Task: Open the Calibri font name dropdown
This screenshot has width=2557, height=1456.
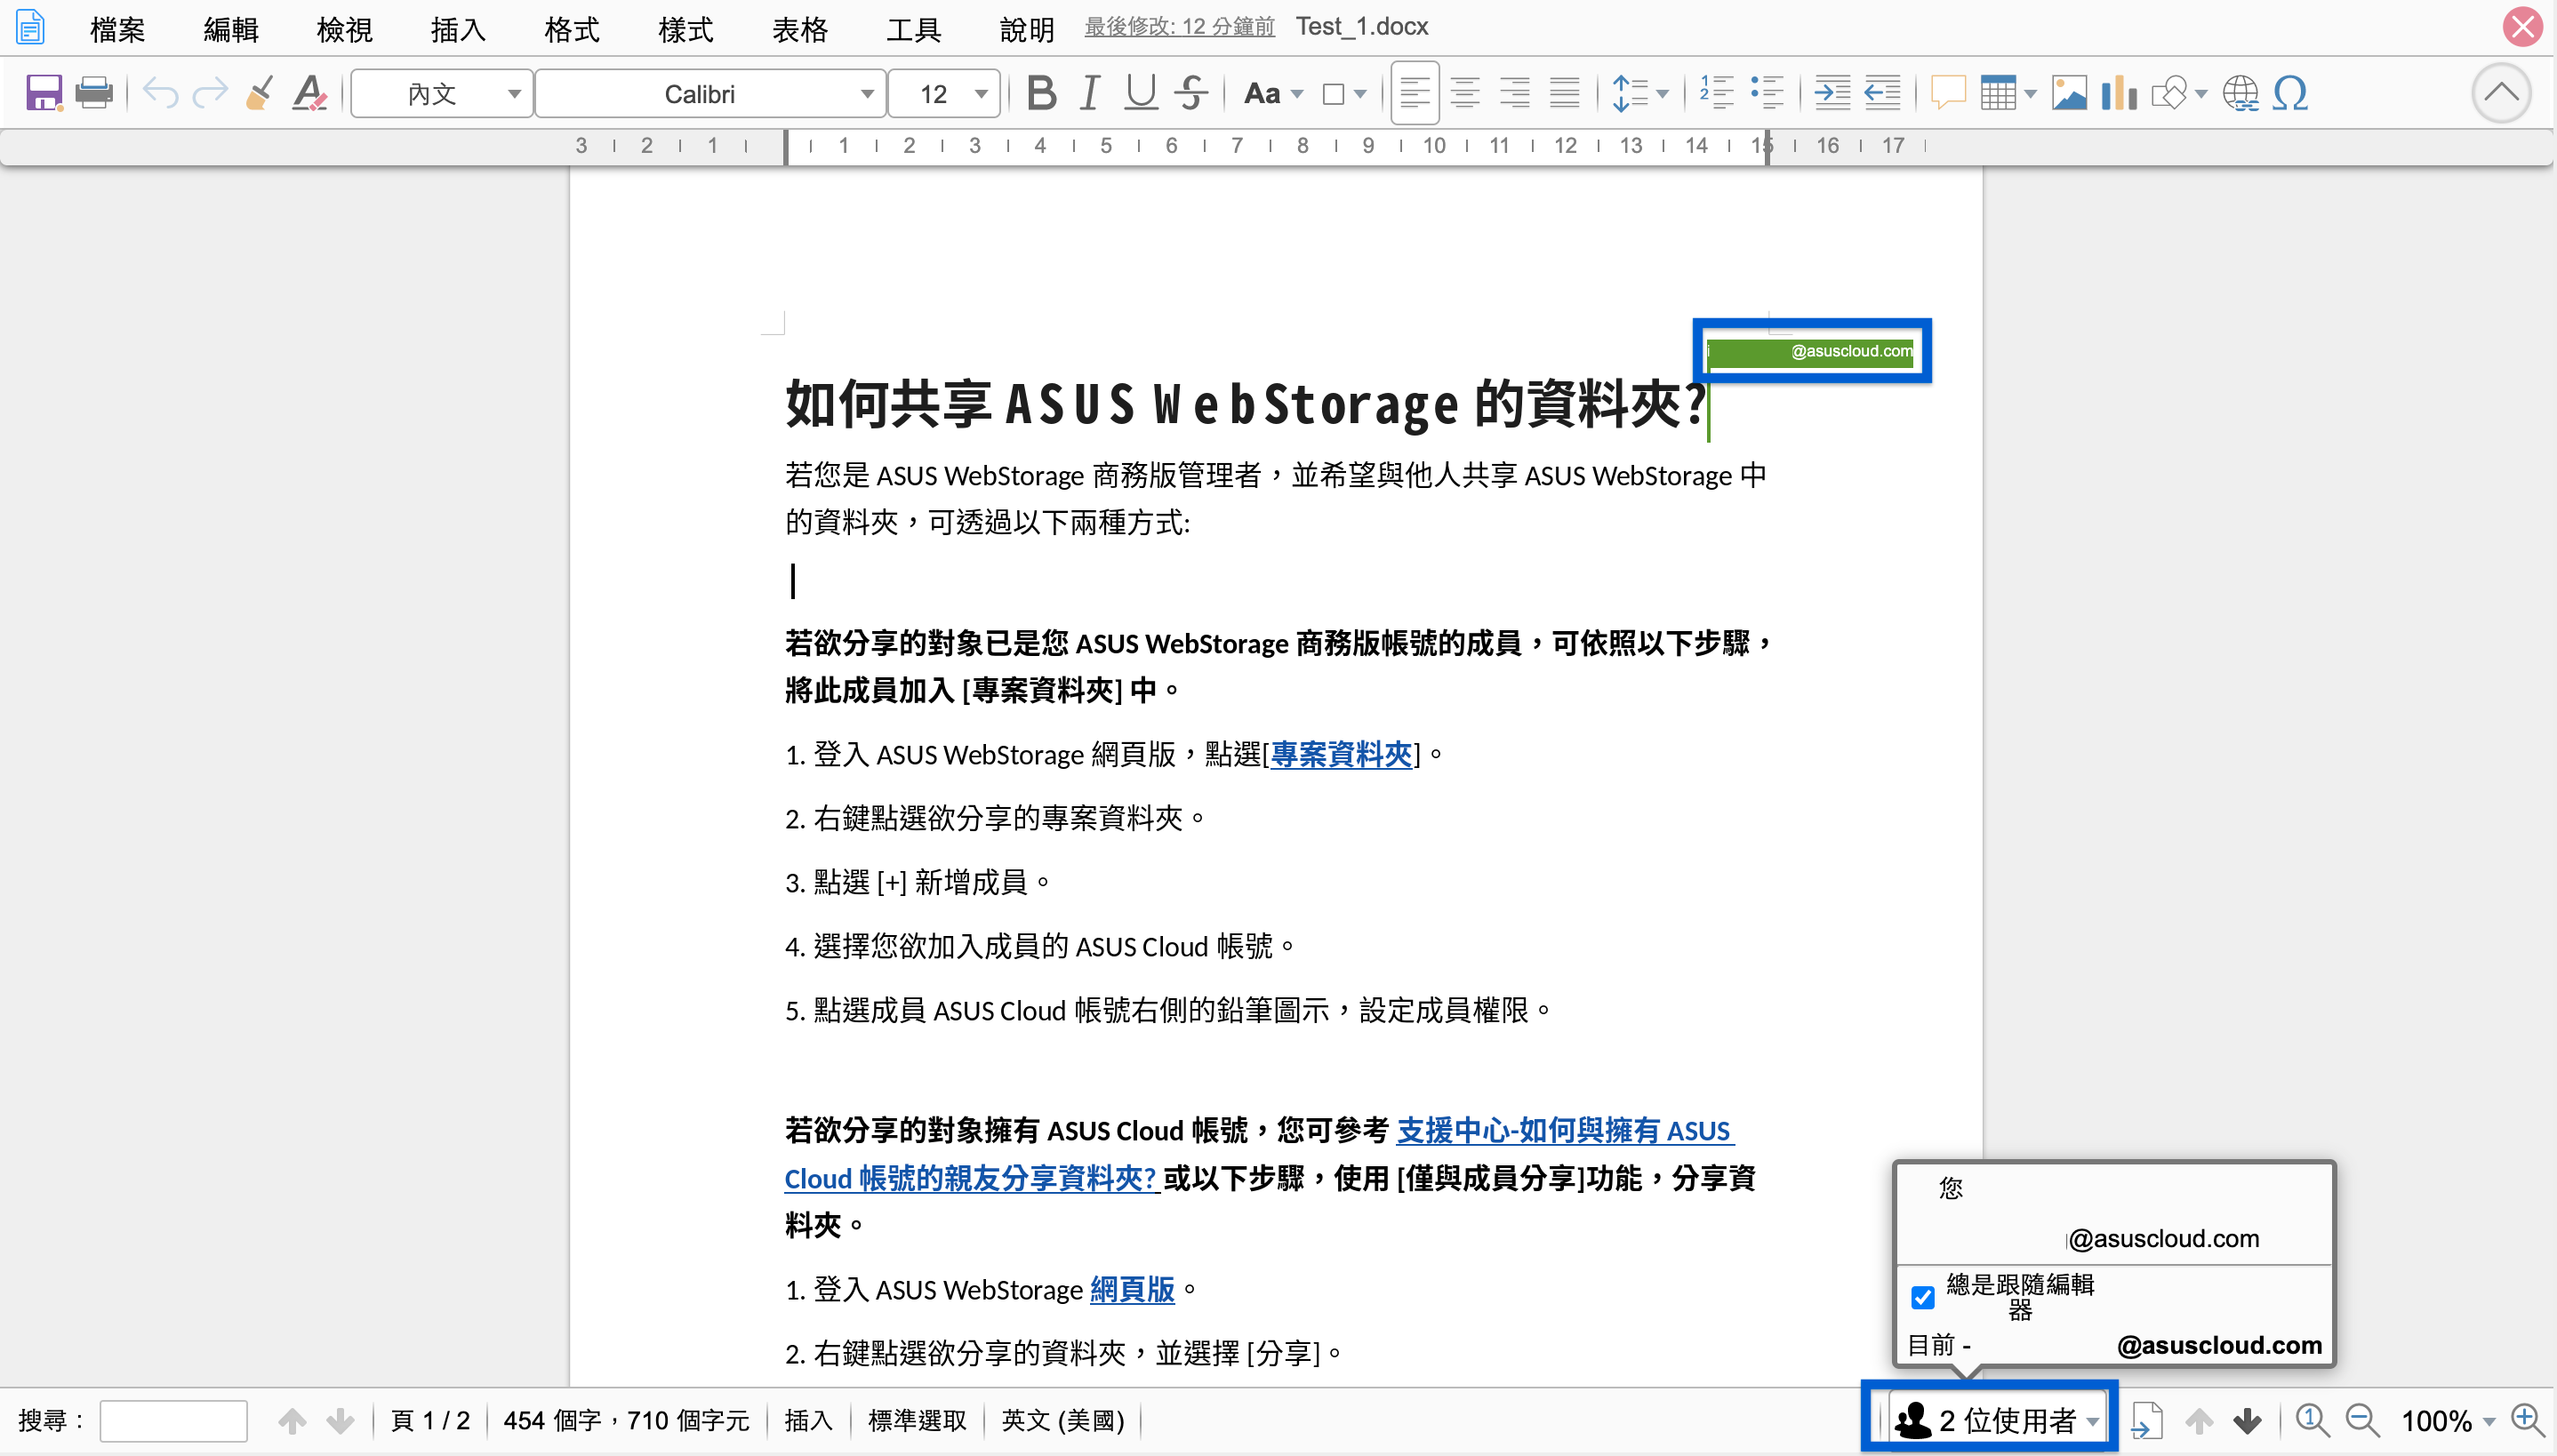Action: click(710, 94)
